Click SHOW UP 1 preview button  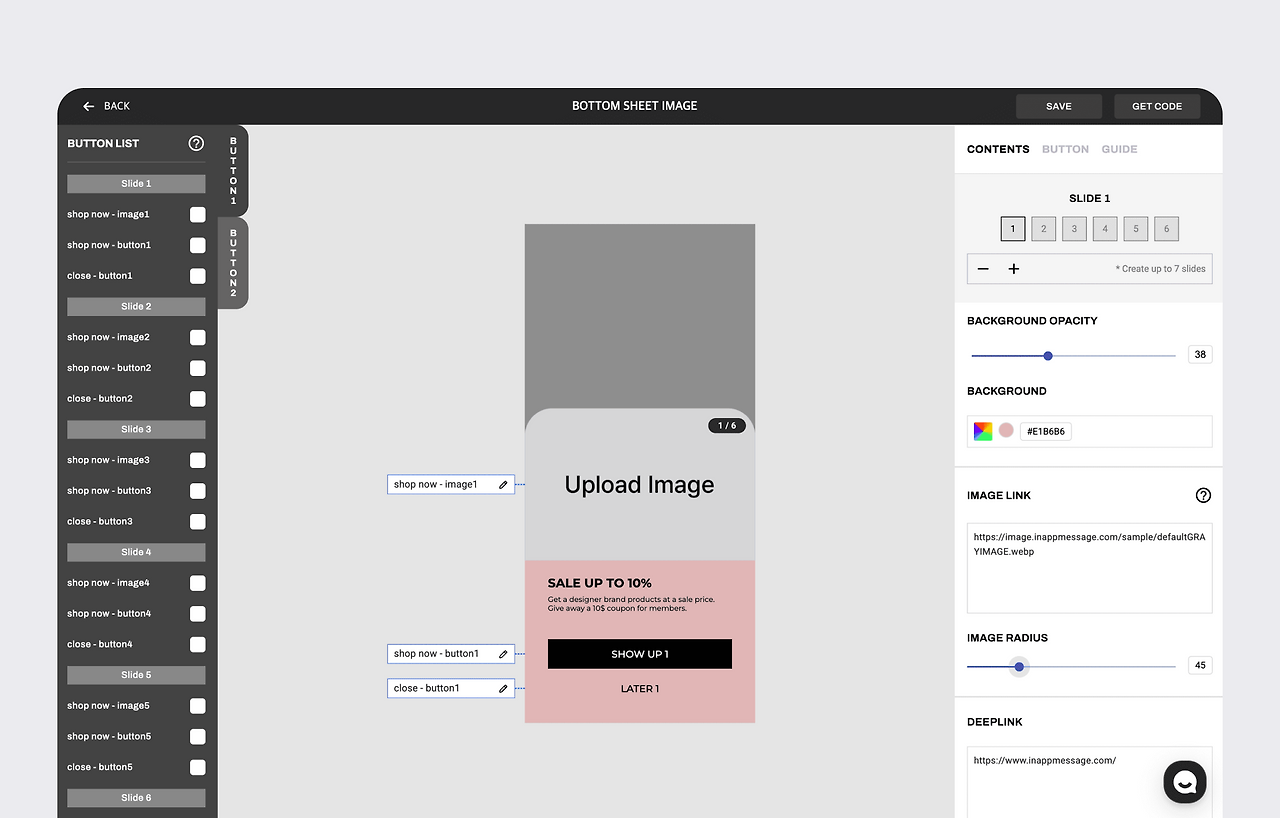tap(640, 654)
